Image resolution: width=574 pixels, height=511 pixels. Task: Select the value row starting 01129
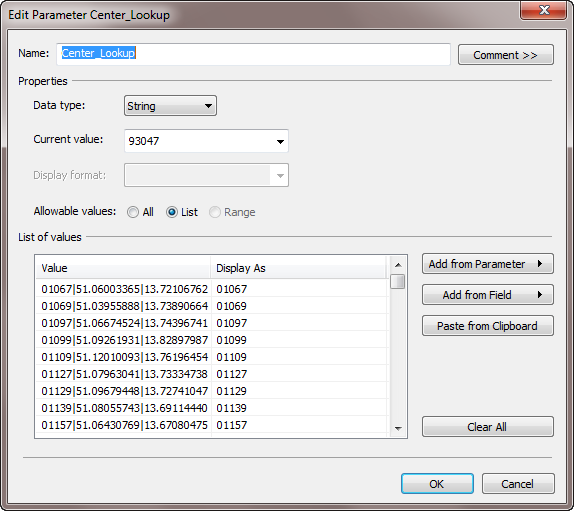click(212, 391)
